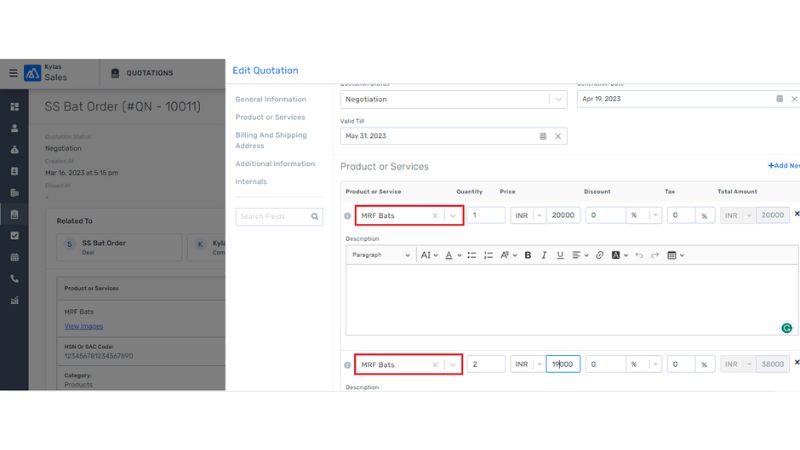Click the undo arrow in the editor toolbar
Image resolution: width=800 pixels, height=450 pixels.
639,255
